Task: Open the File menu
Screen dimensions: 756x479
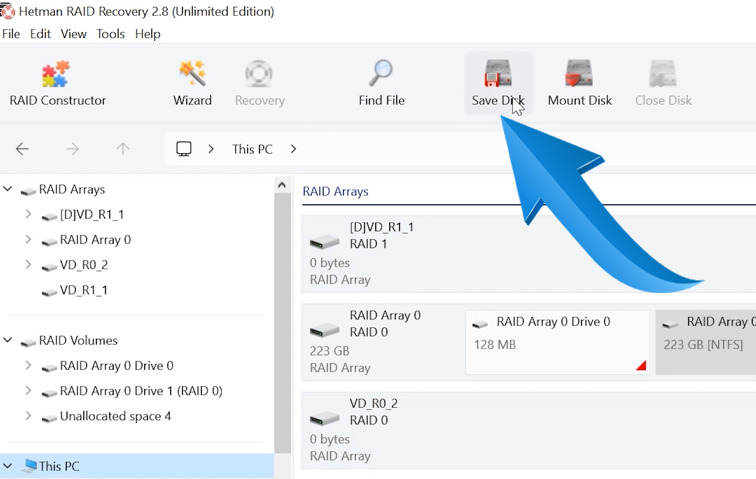Action: point(11,34)
